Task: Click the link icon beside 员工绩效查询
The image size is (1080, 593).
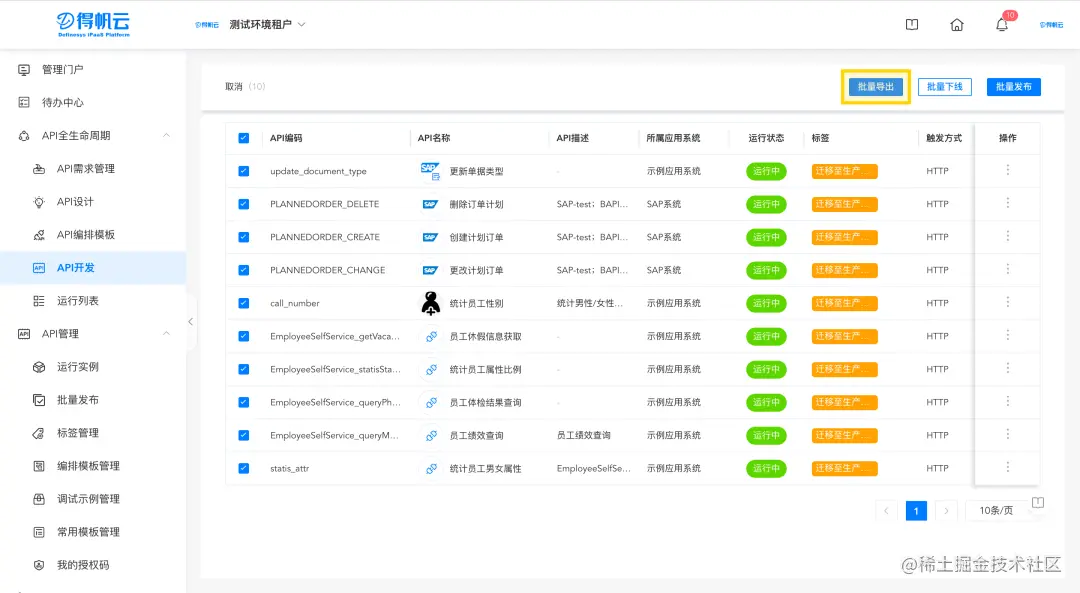Action: pyautogui.click(x=431, y=436)
